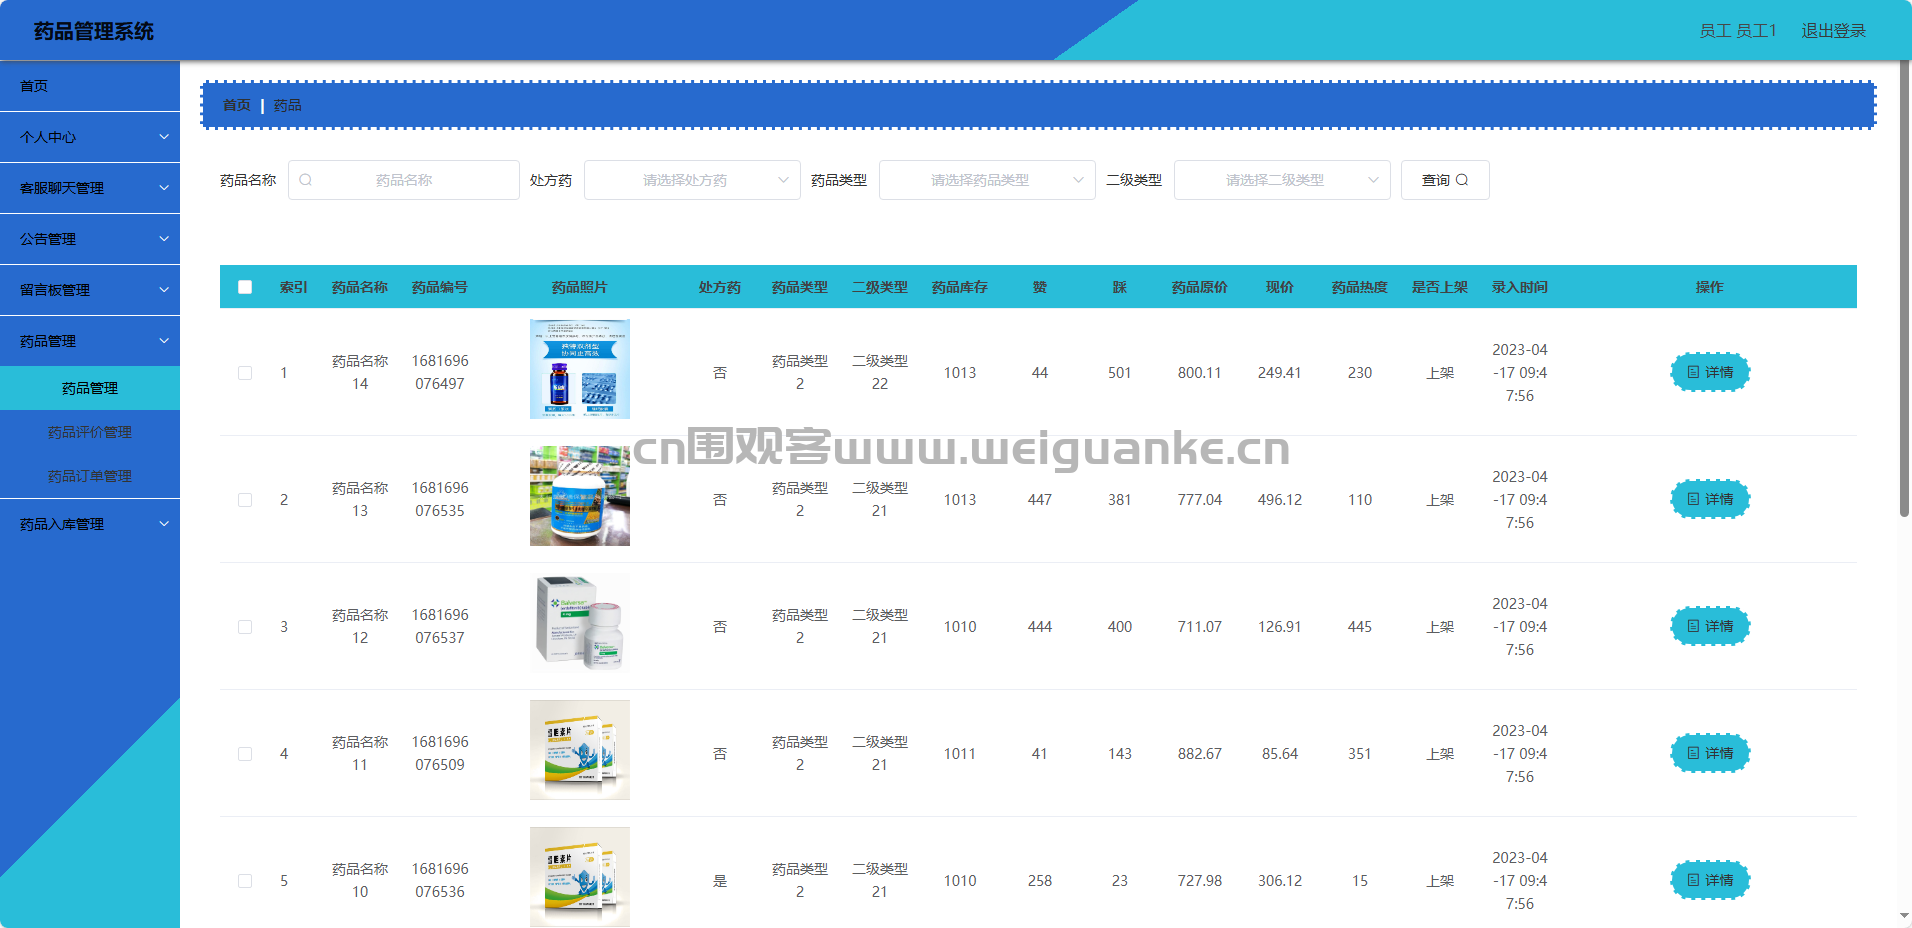Screen dimensions: 1912x928
Task: Open the 请选择处方药 dropdown
Action: point(692,180)
